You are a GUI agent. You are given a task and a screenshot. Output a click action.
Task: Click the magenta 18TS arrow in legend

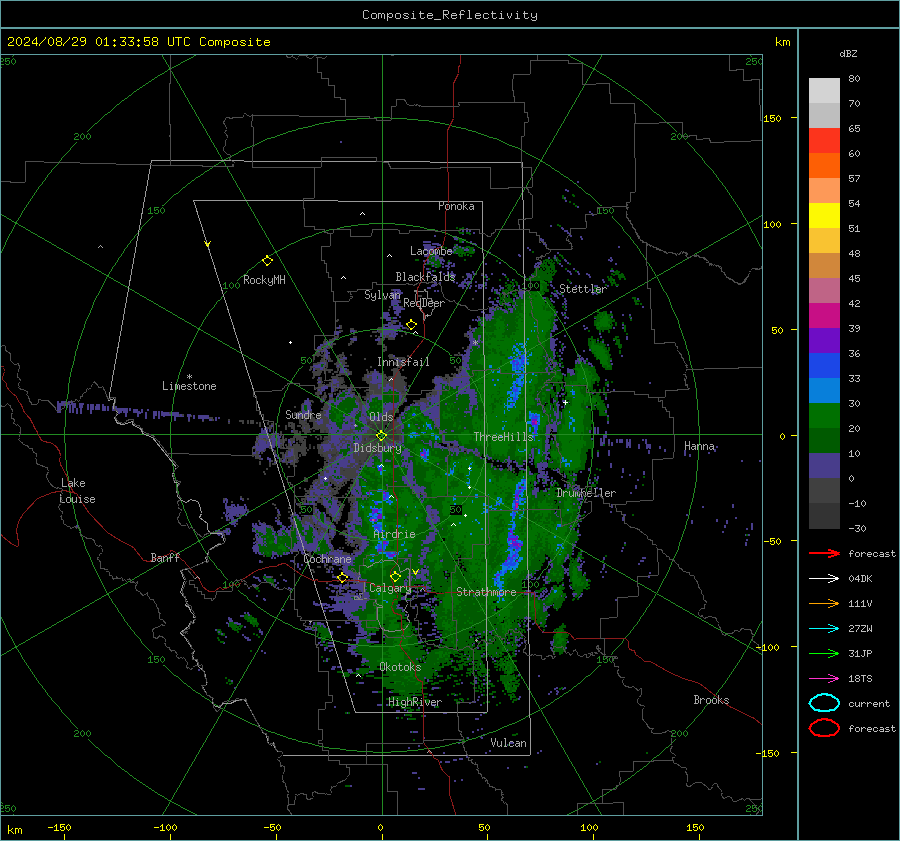pyautogui.click(x=824, y=679)
